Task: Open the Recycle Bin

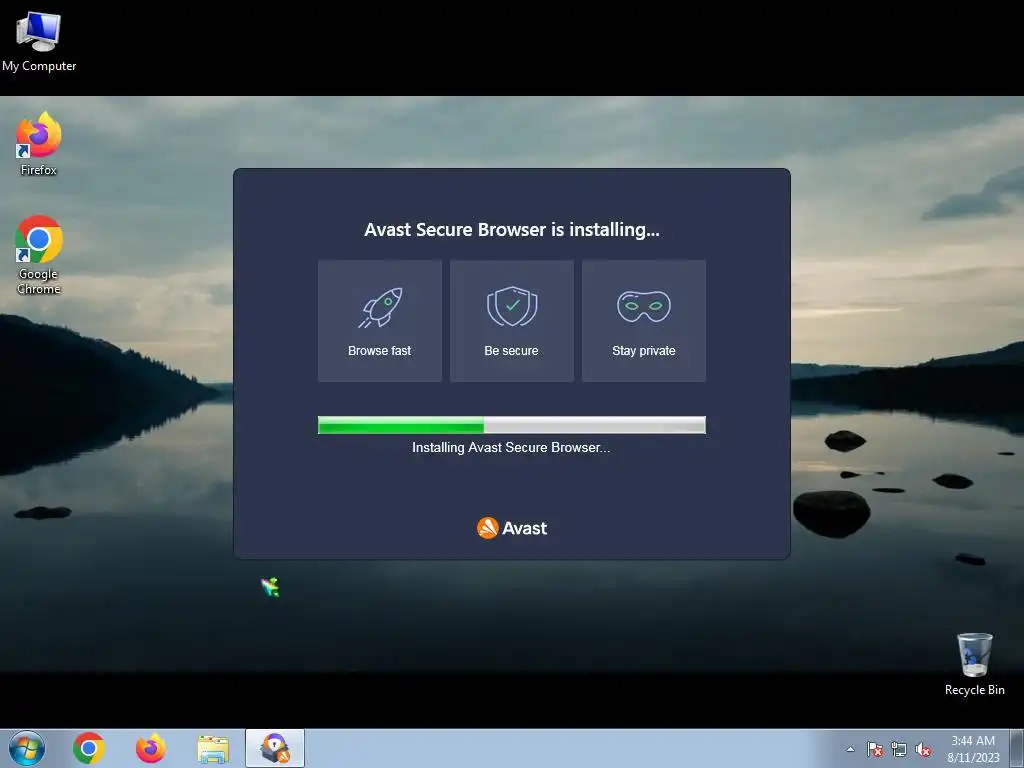Action: click(x=974, y=664)
